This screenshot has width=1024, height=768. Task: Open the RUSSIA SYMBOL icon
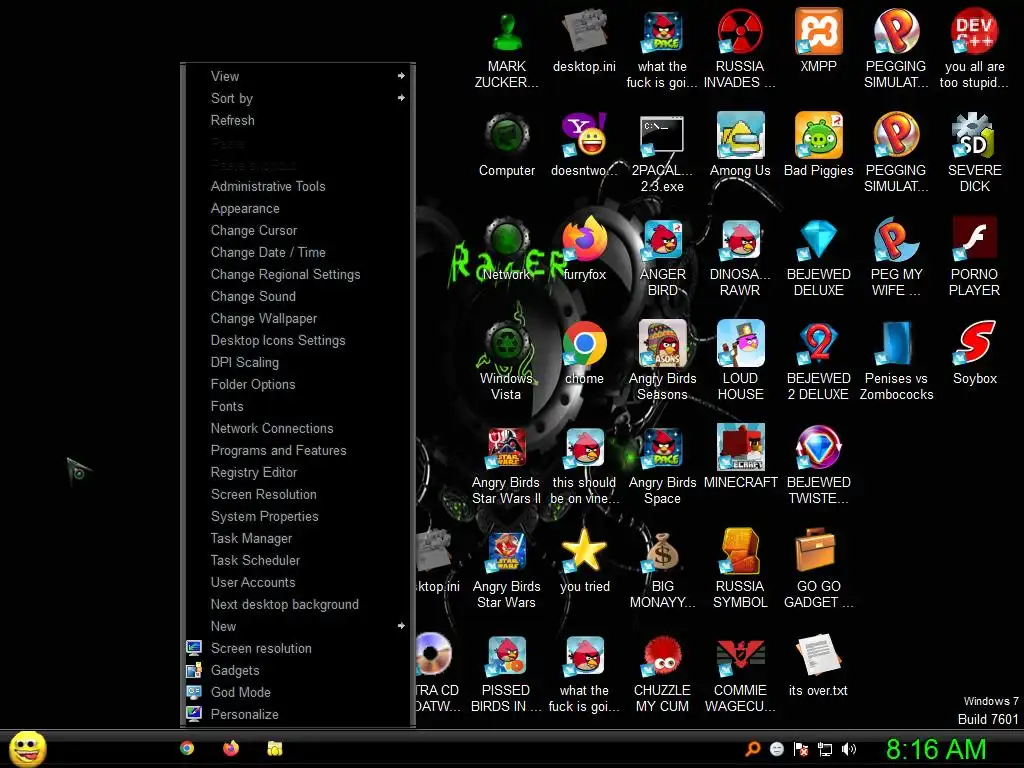tap(740, 569)
